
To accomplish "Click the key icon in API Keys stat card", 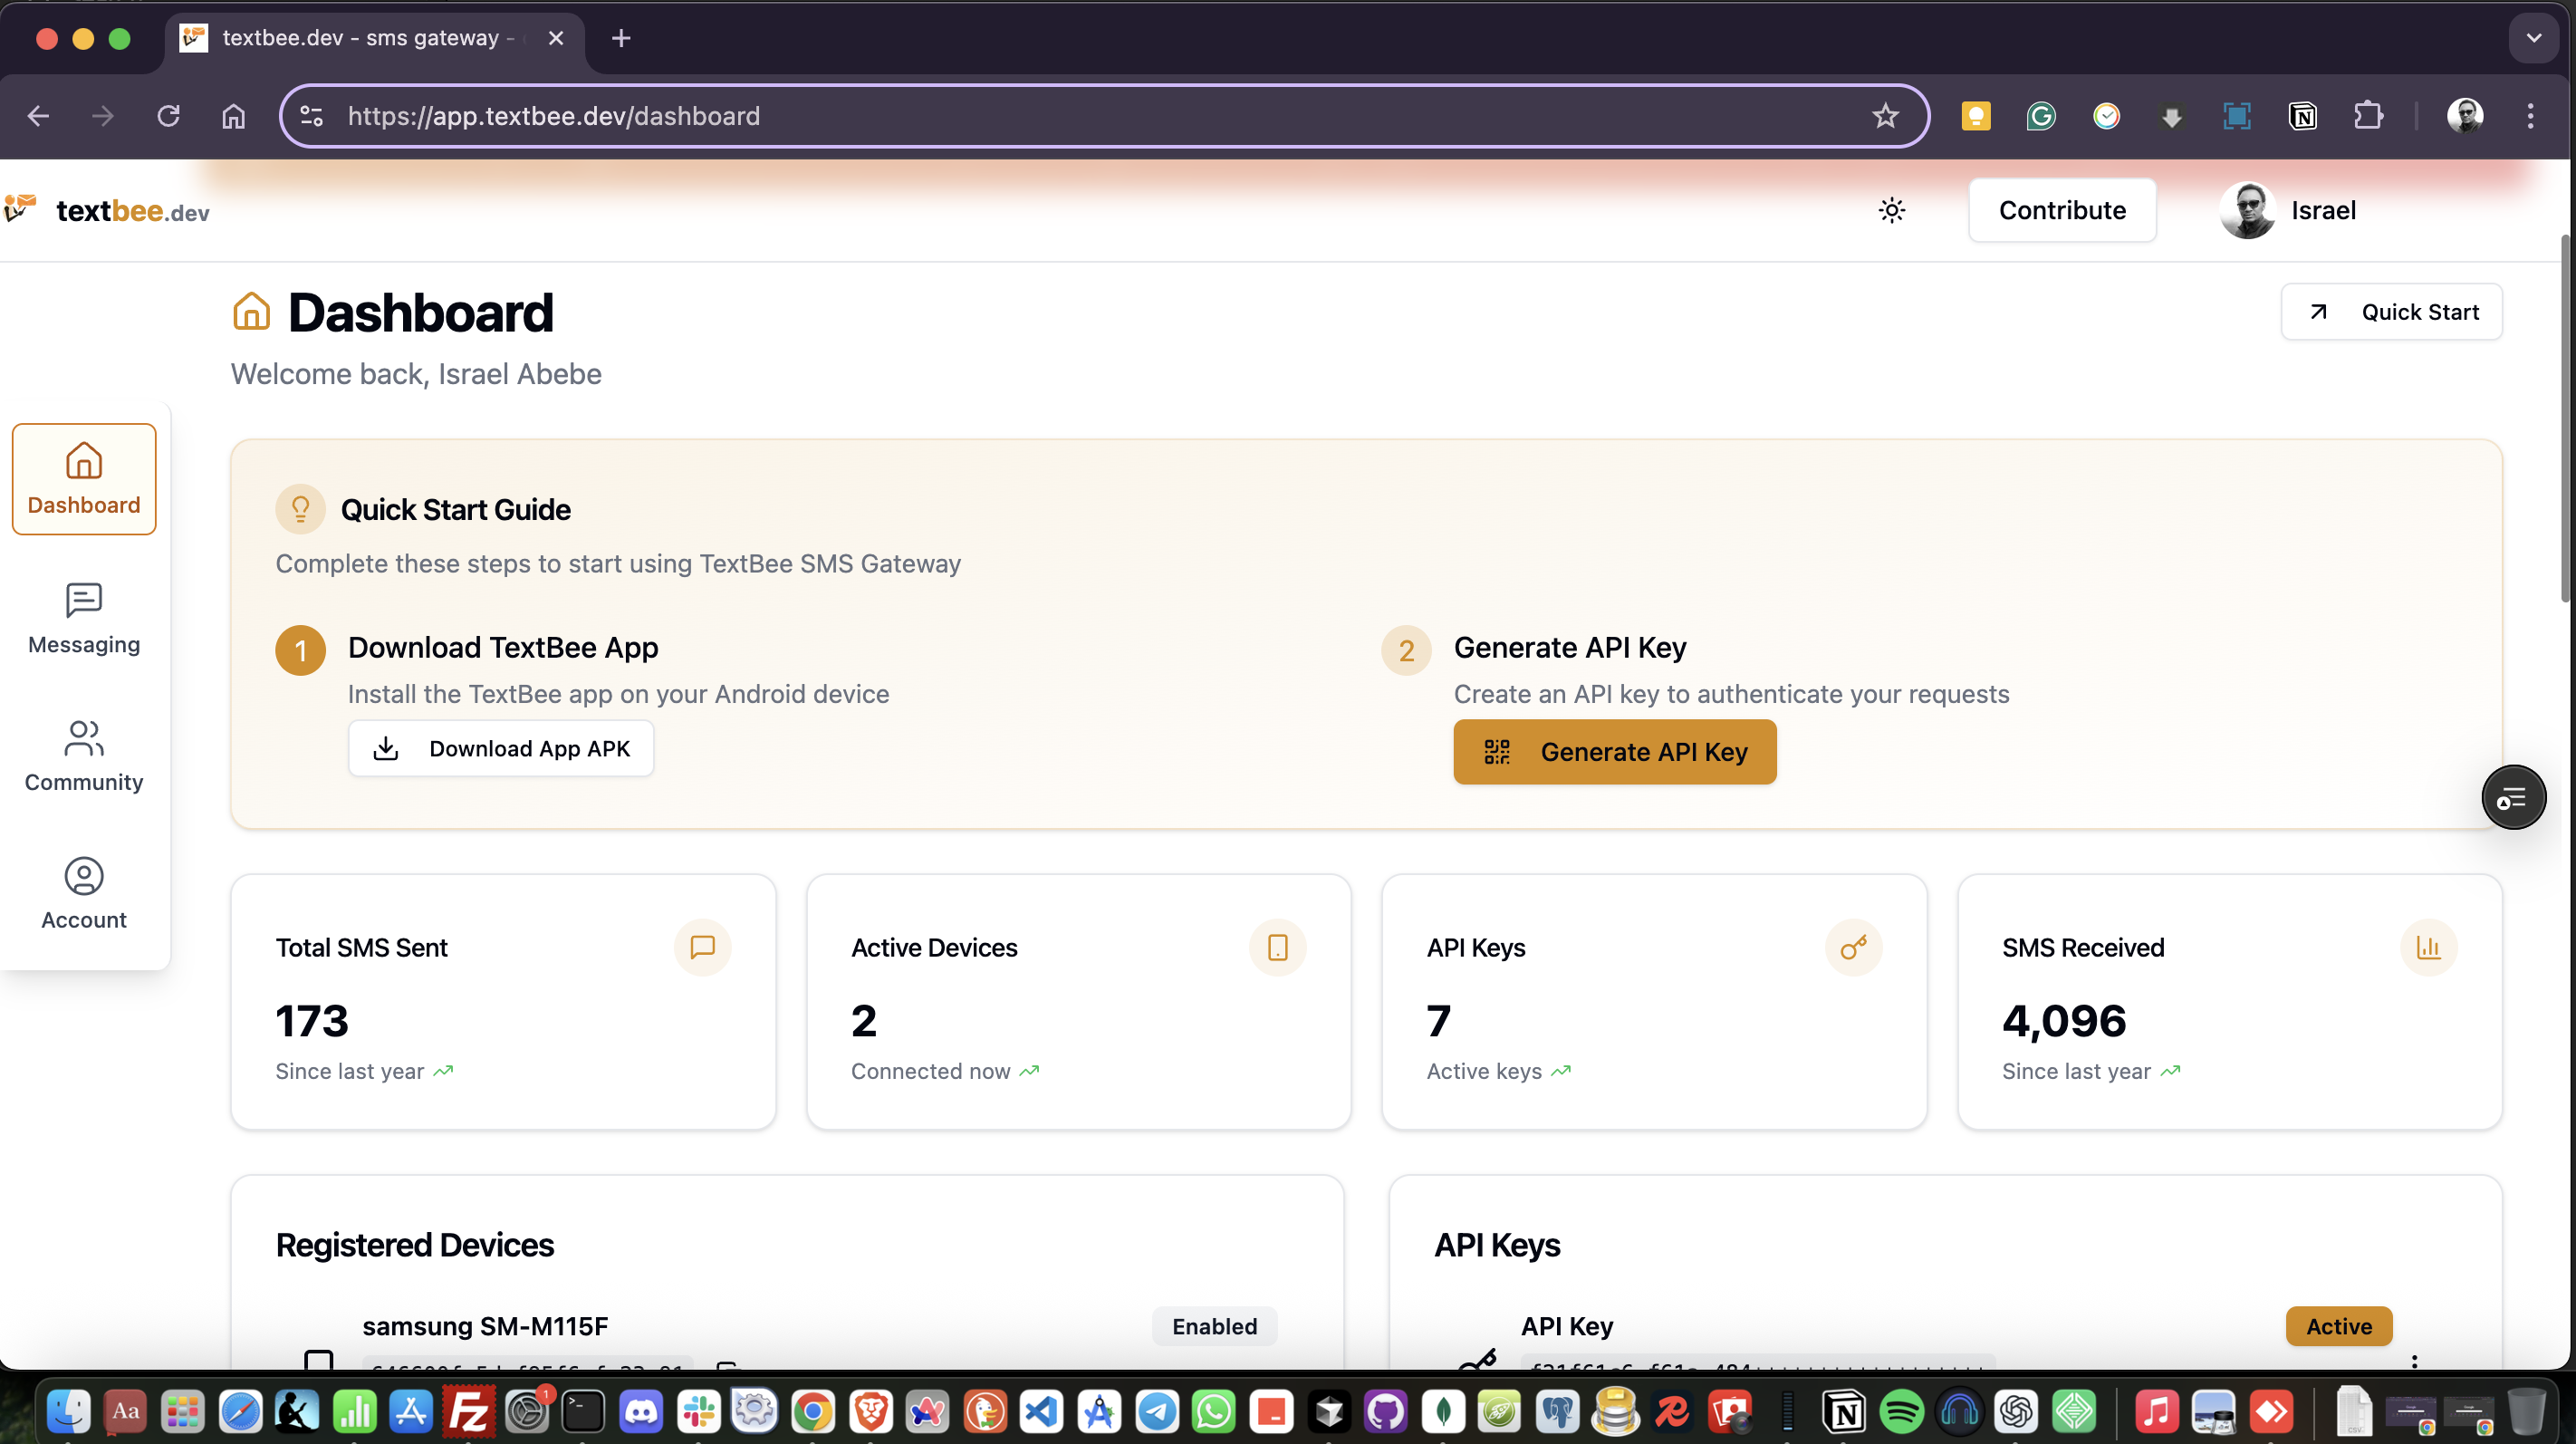I will click(x=1853, y=947).
